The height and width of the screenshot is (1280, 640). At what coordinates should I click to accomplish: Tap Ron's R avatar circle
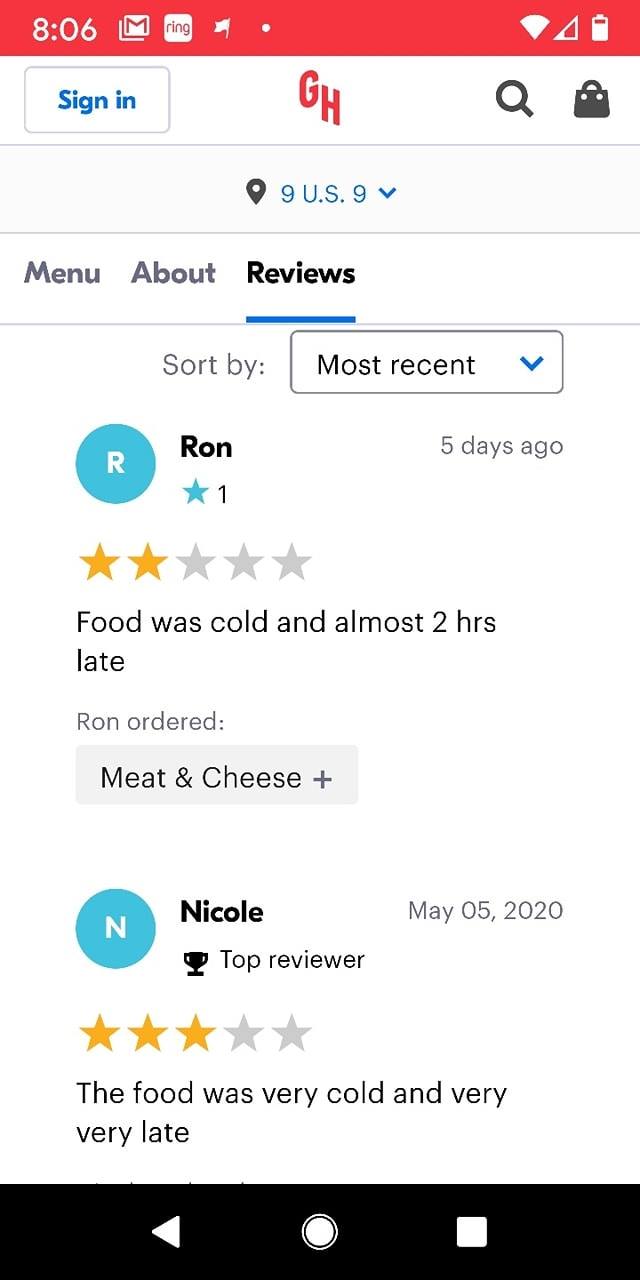pos(116,463)
